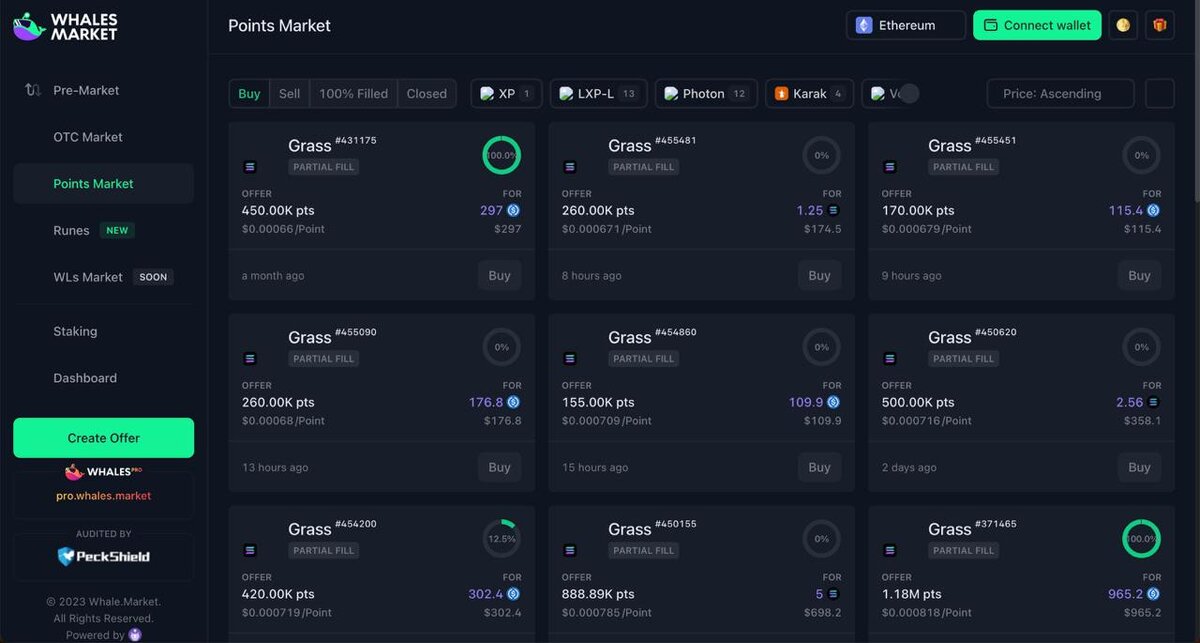Viewport: 1200px width, 643px height.
Task: Click the XP token filter chip
Action: (x=506, y=93)
